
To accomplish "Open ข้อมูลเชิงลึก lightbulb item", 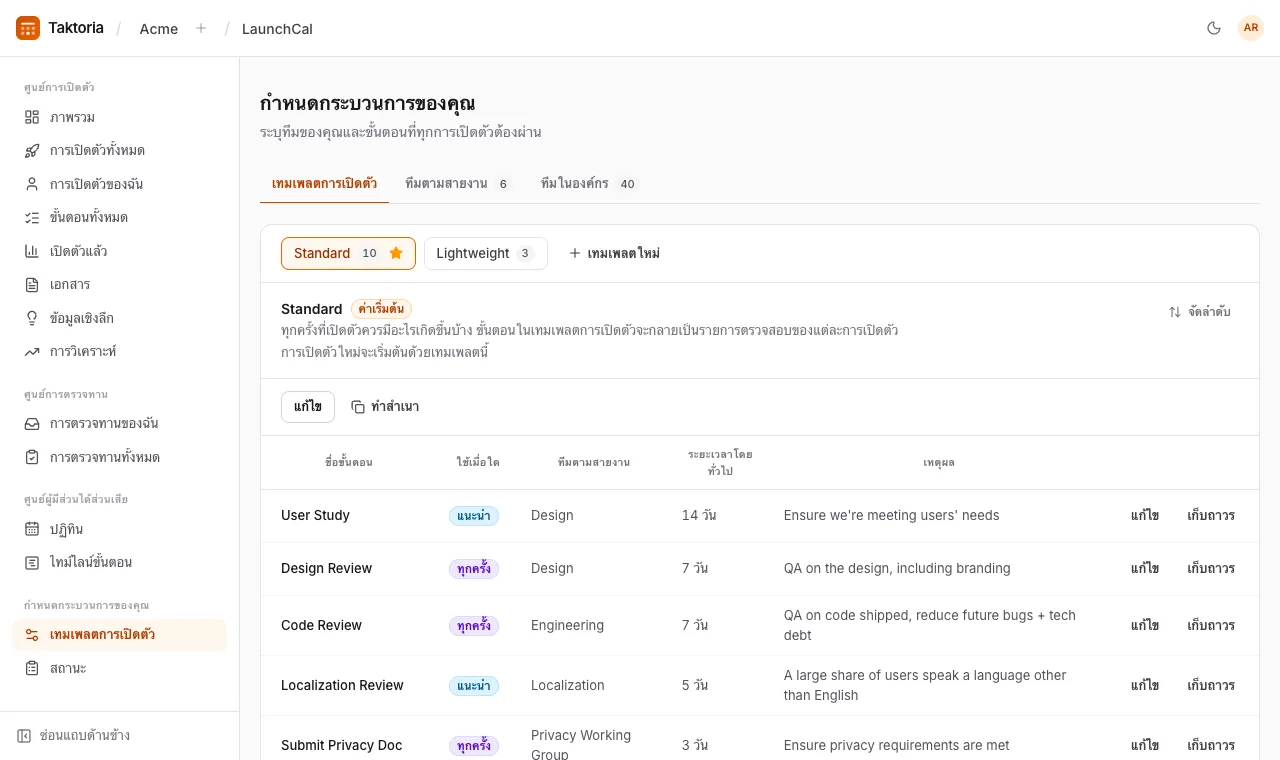I will pos(120,318).
